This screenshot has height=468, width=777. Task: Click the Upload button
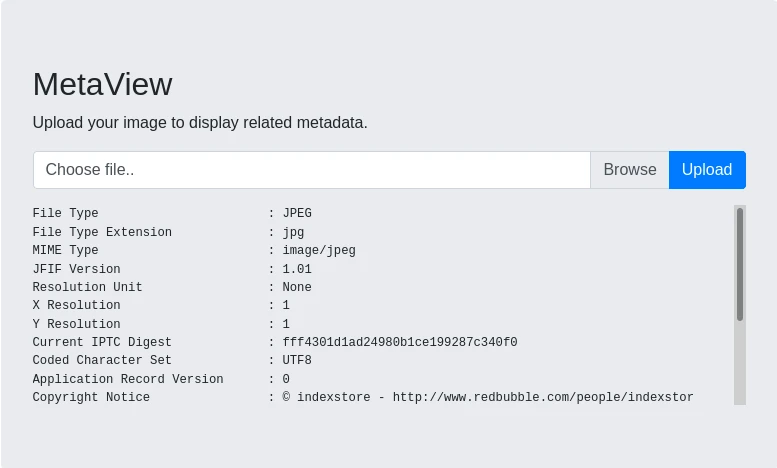pyautogui.click(x=707, y=170)
